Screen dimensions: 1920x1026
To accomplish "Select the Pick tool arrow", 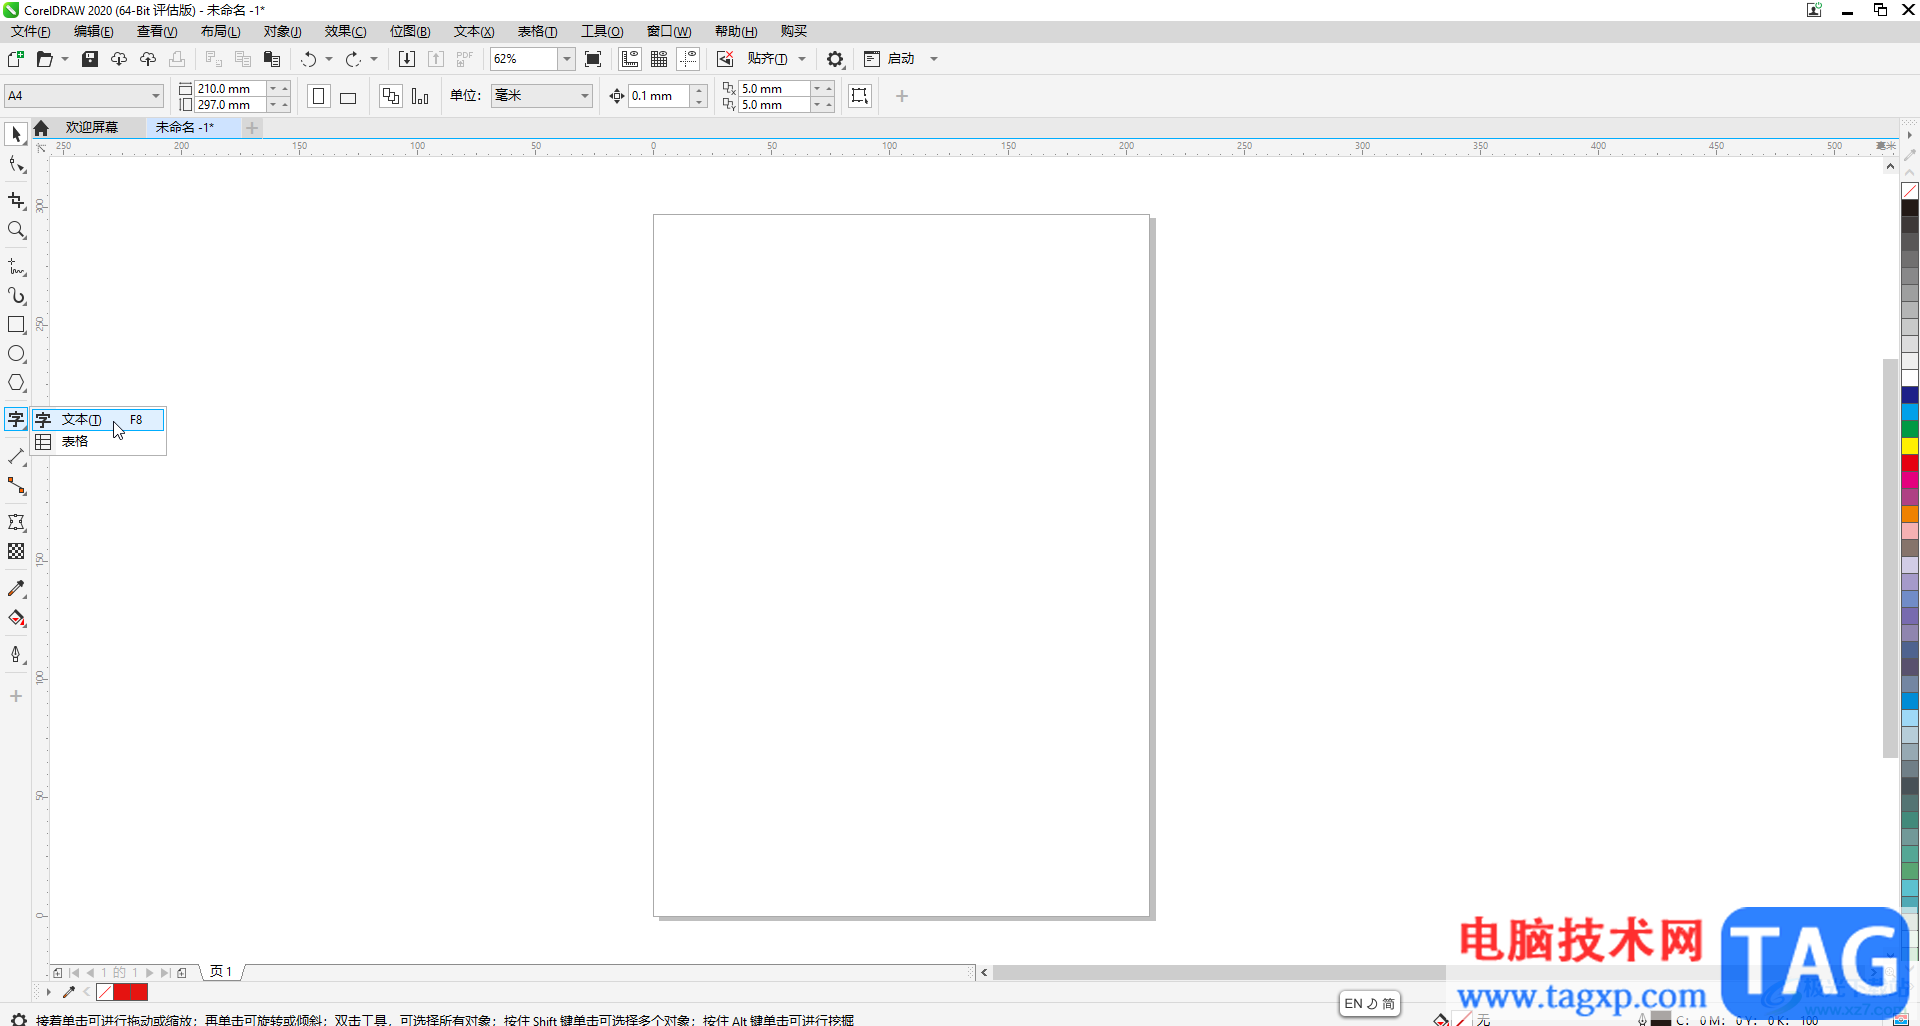I will tap(16, 134).
